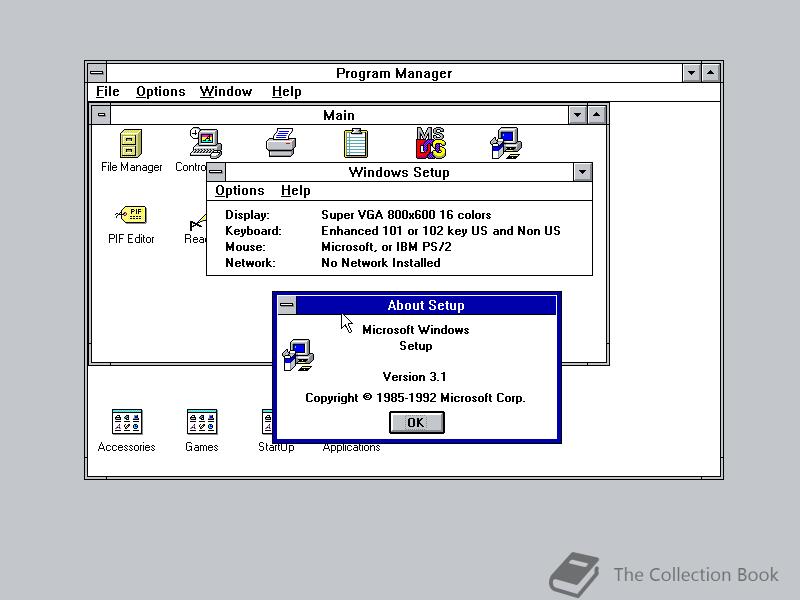
Task: Launch the MS-DOS Prompt icon
Action: click(431, 143)
